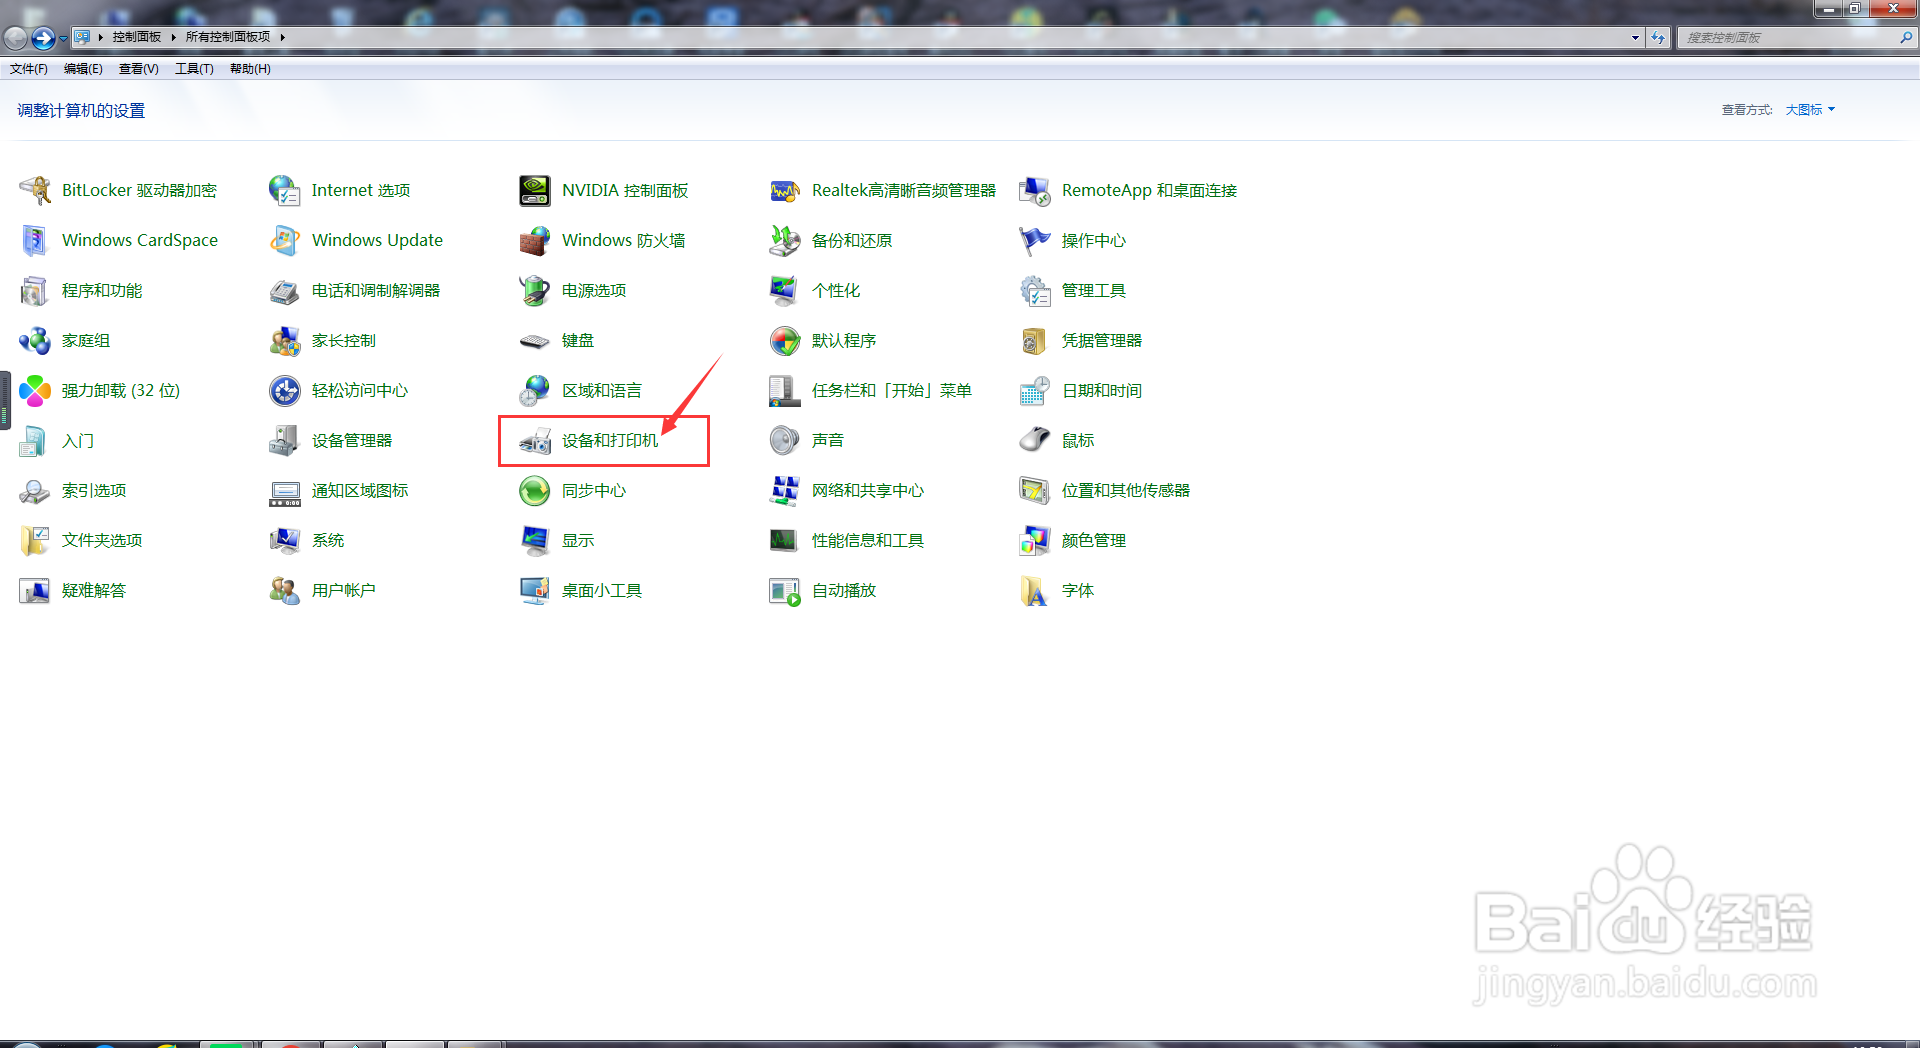This screenshot has height=1048, width=1920.
Task: Open the 文件夹选项 link
Action: (102, 540)
